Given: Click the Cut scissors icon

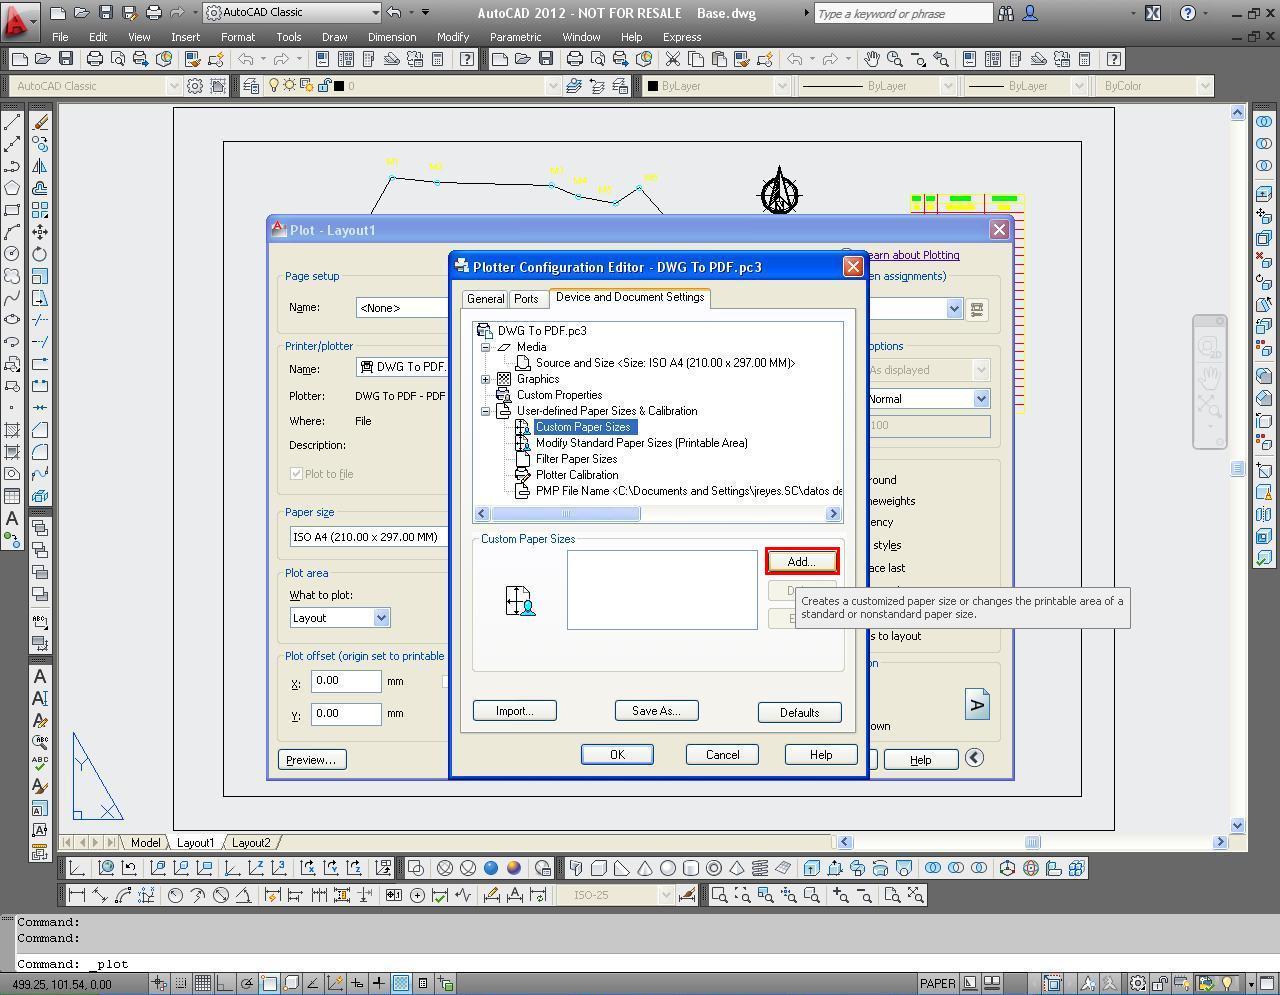Looking at the screenshot, I should [x=673, y=59].
